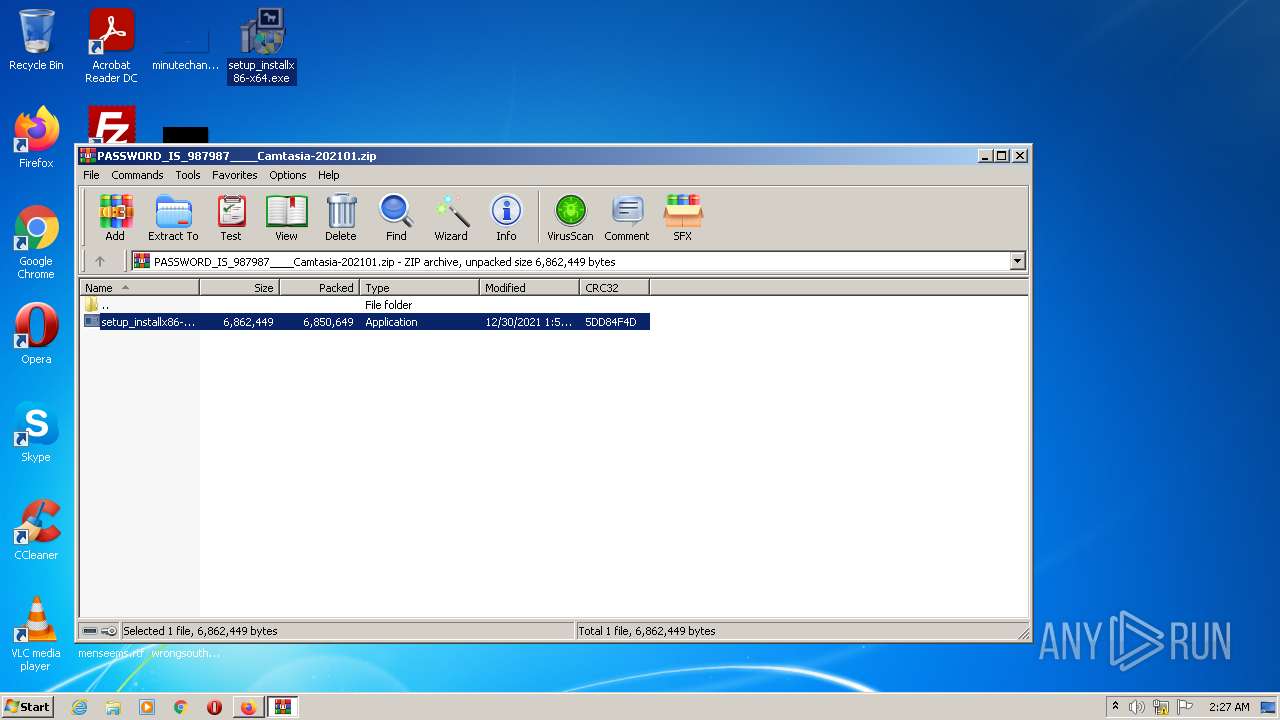Show archive Info
This screenshot has width=1280, height=720.
click(x=506, y=218)
